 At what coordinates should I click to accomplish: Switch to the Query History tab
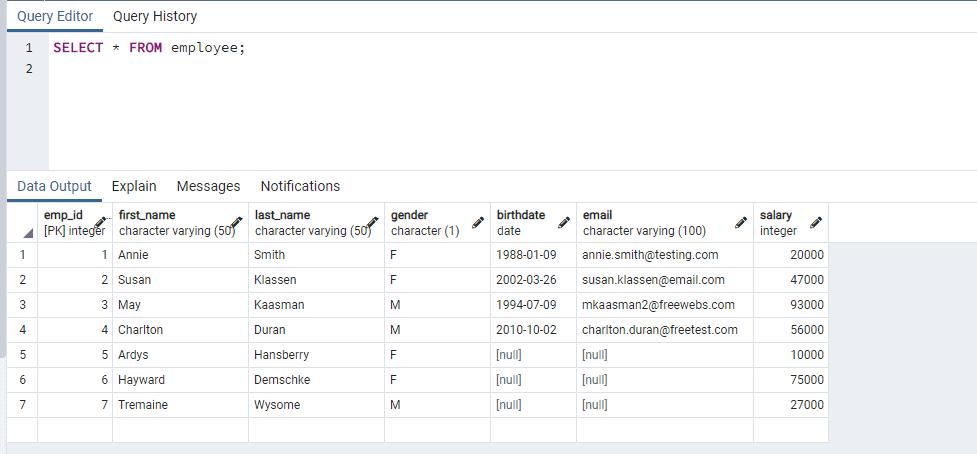pos(155,16)
